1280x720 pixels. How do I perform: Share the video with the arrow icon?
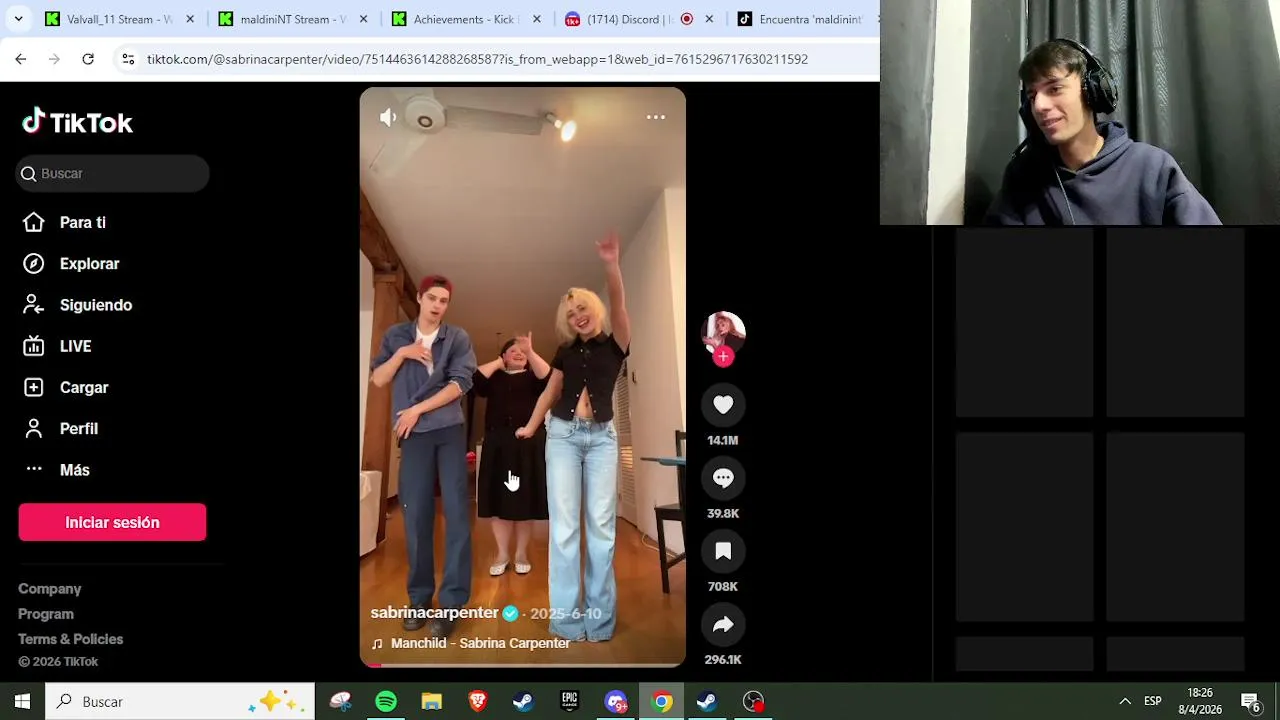point(723,625)
